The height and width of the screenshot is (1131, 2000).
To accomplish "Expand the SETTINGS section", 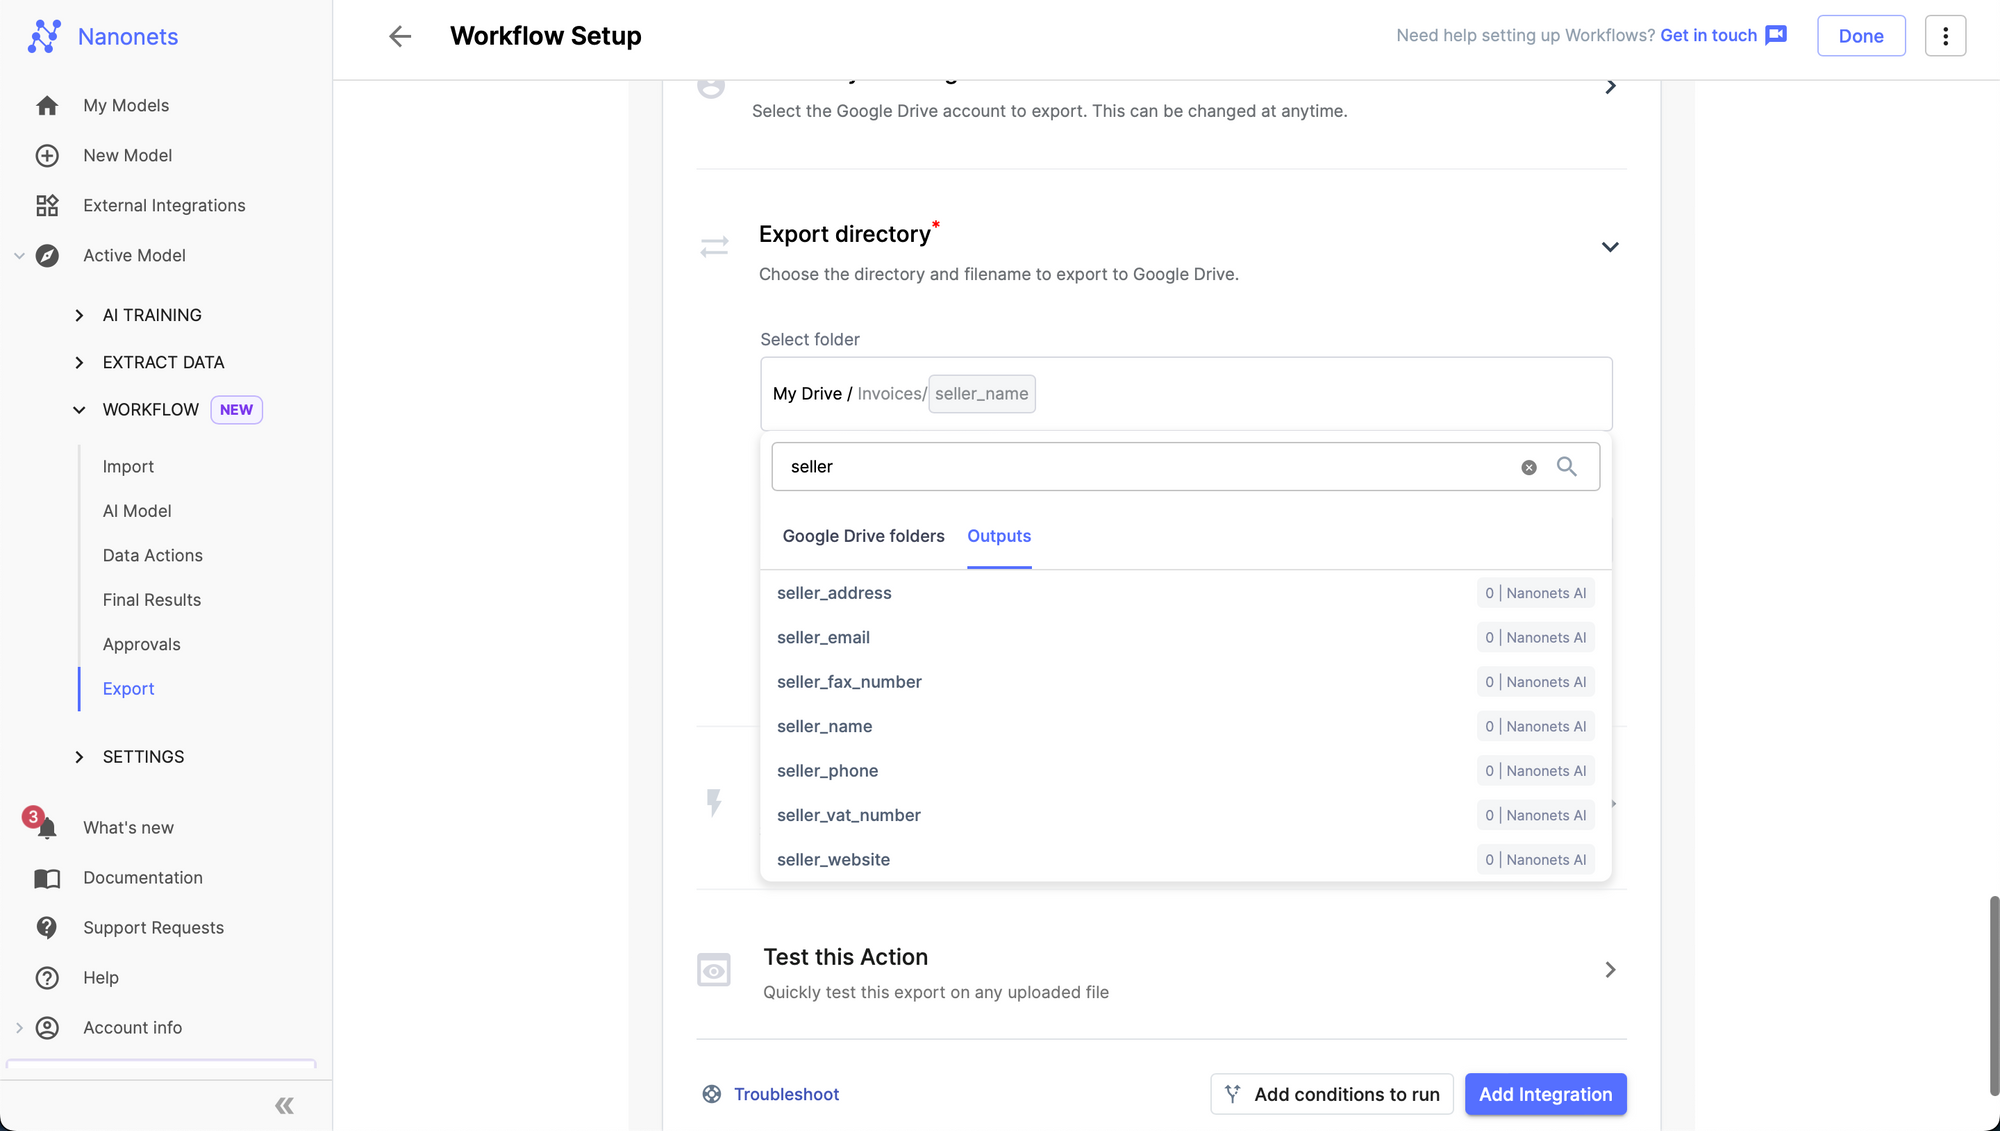I will pos(79,757).
